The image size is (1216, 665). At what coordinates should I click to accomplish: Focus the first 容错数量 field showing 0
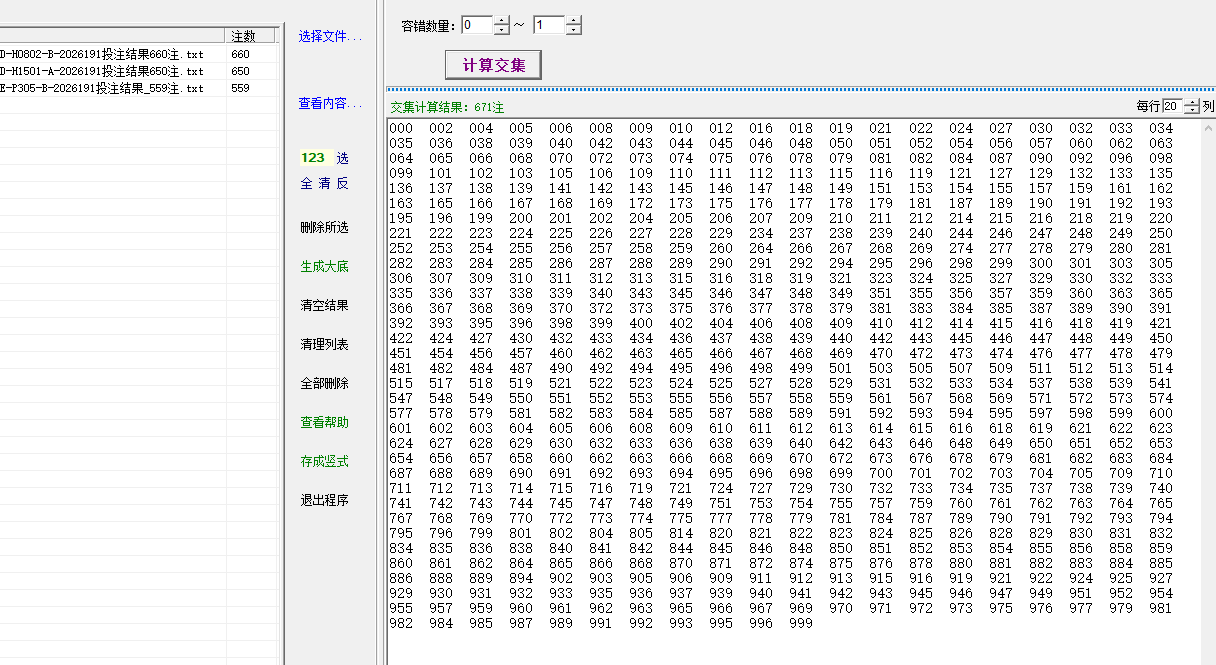pyautogui.click(x=477, y=25)
